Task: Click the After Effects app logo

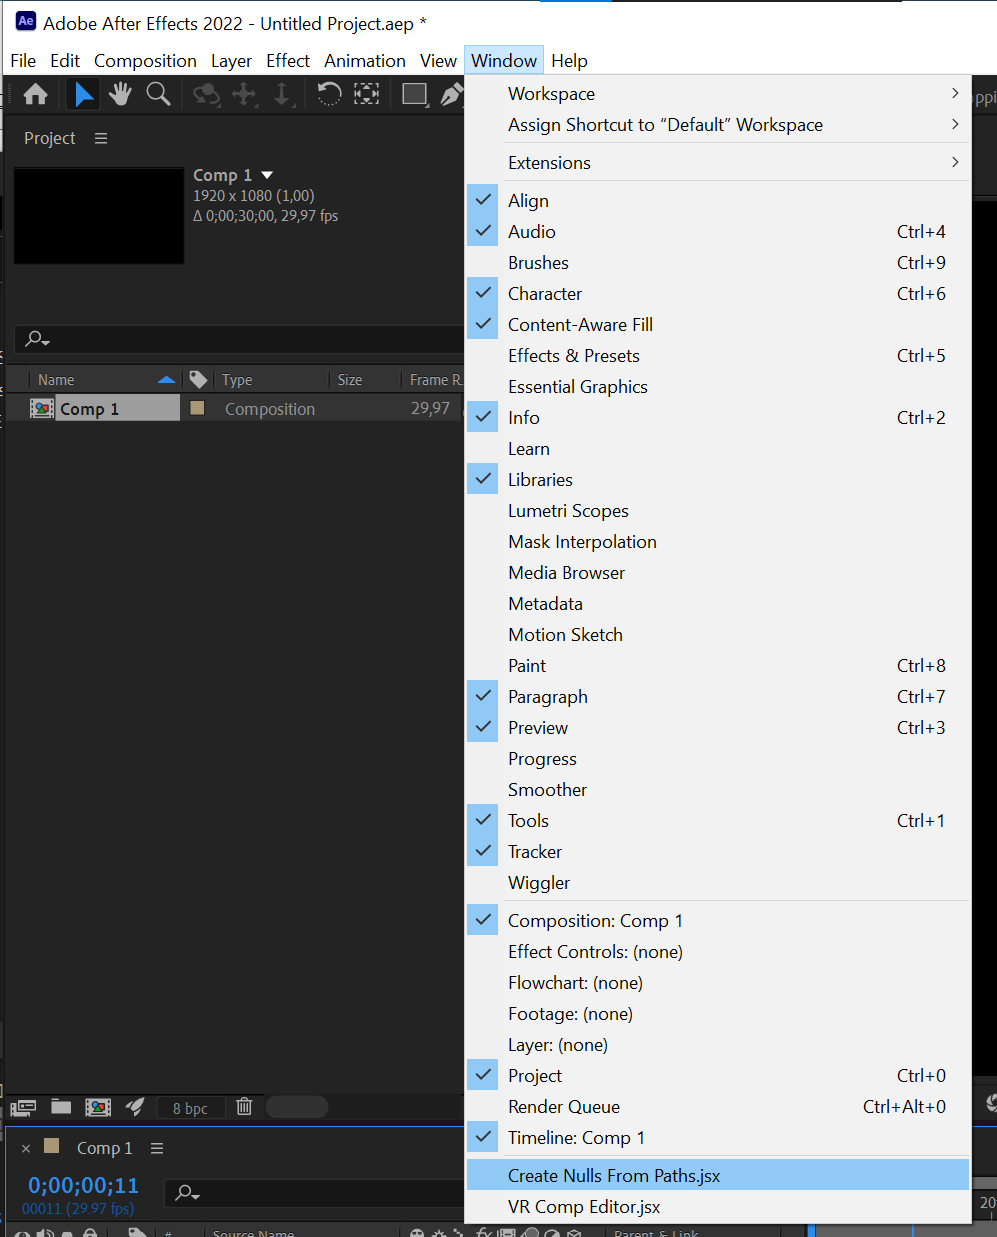Action: point(26,21)
